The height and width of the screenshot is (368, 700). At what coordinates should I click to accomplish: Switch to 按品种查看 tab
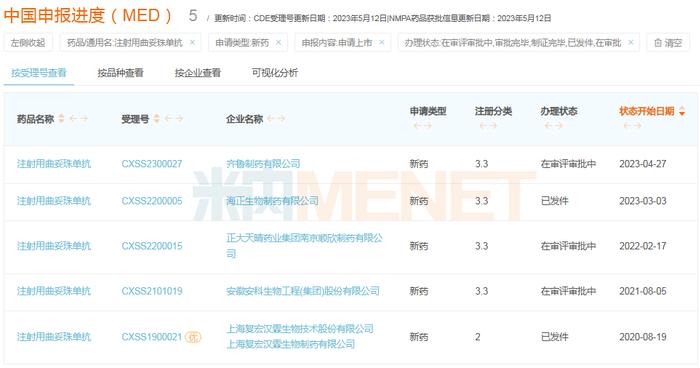(121, 73)
